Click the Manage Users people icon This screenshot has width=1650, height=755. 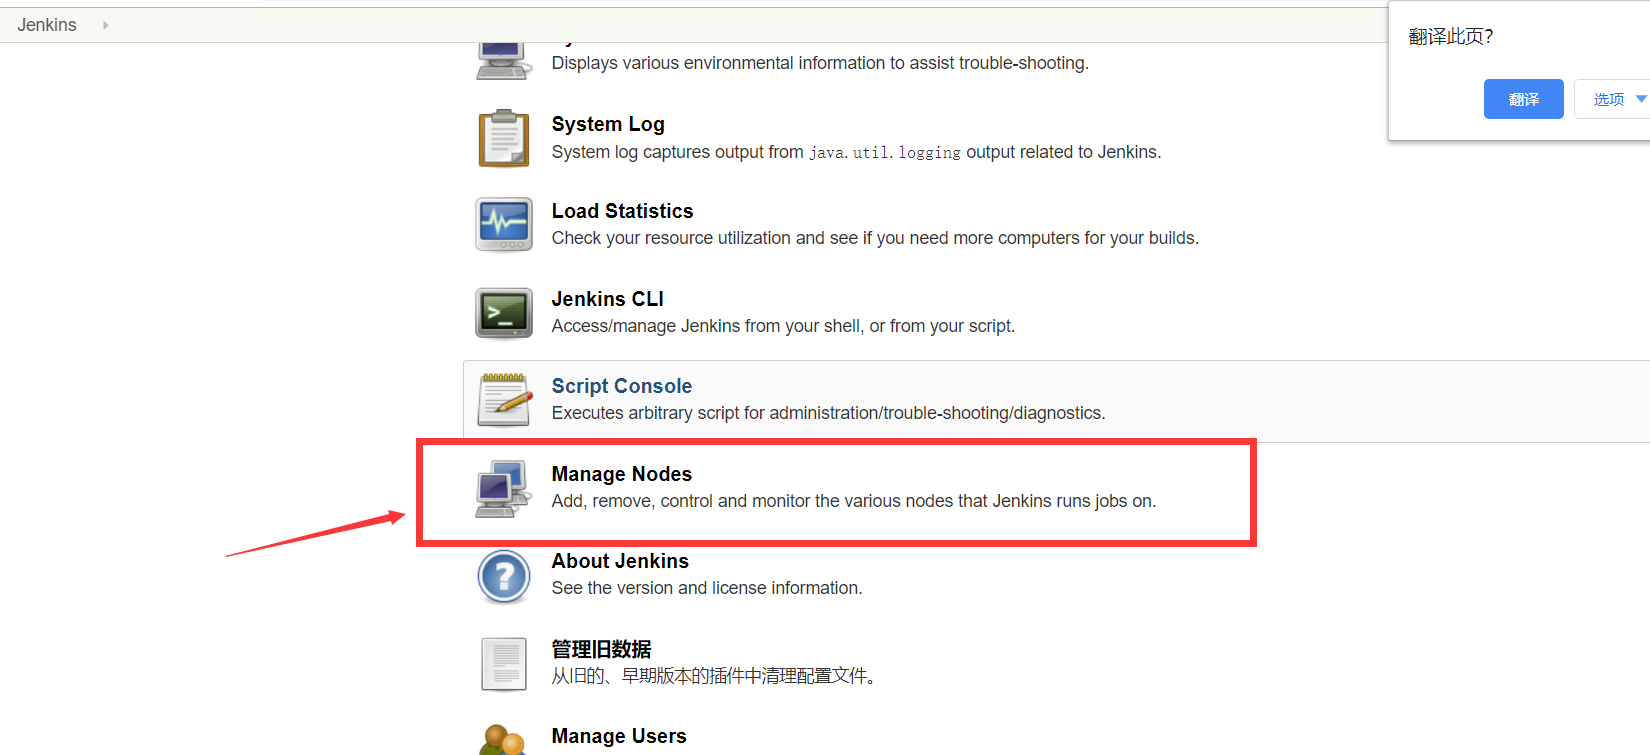coord(503,740)
